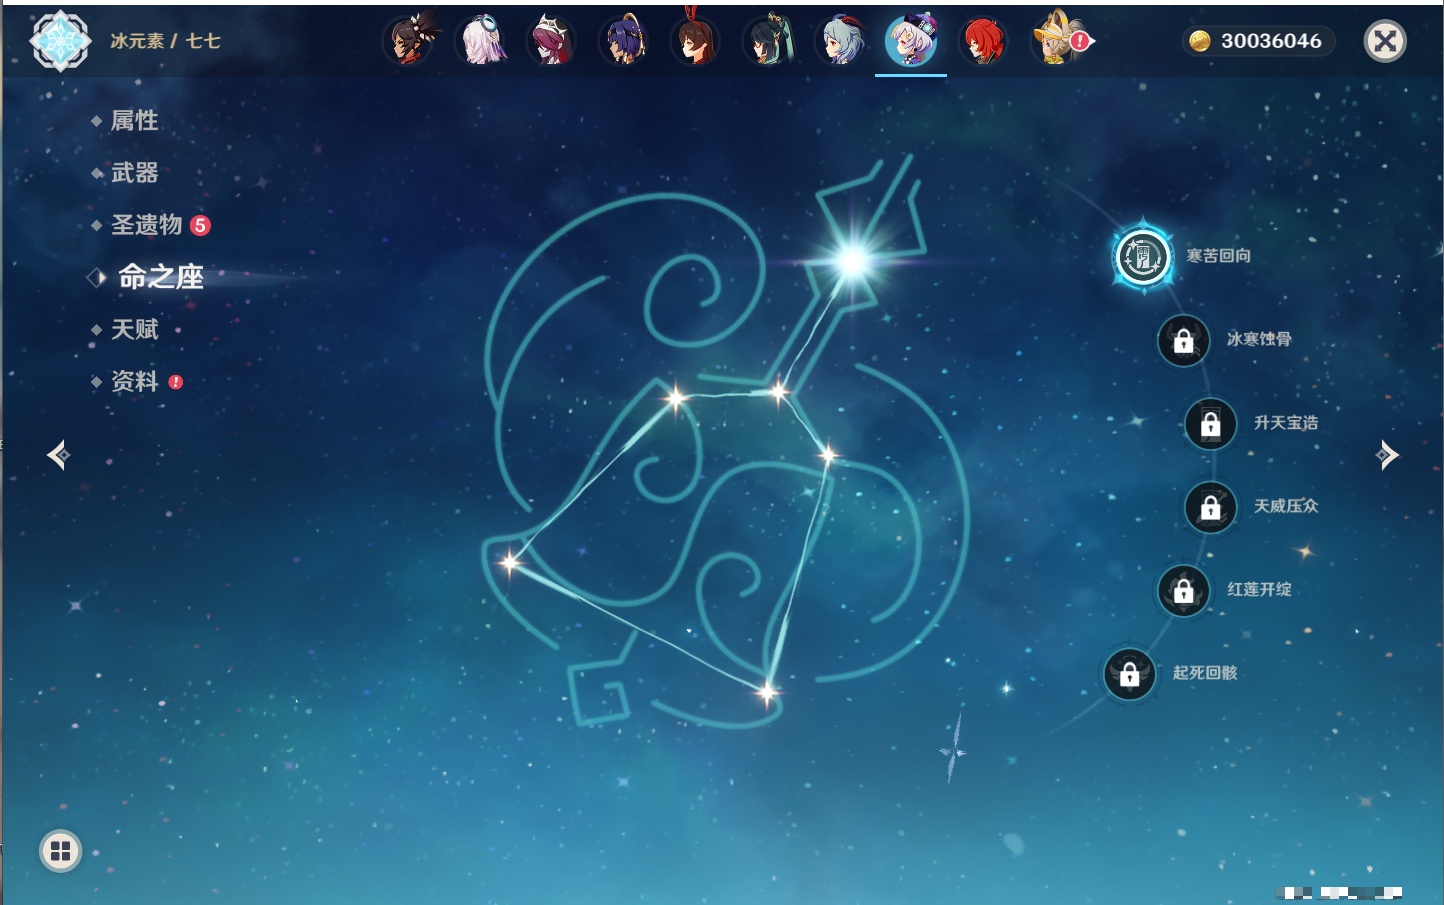This screenshot has width=1444, height=905.
Task: Select Xinyan's portrait with spiky dark hair
Action: click(x=410, y=41)
